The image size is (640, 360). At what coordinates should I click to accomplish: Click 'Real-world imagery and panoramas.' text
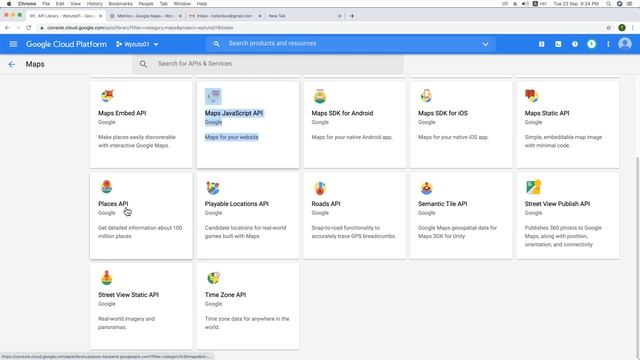(127, 323)
